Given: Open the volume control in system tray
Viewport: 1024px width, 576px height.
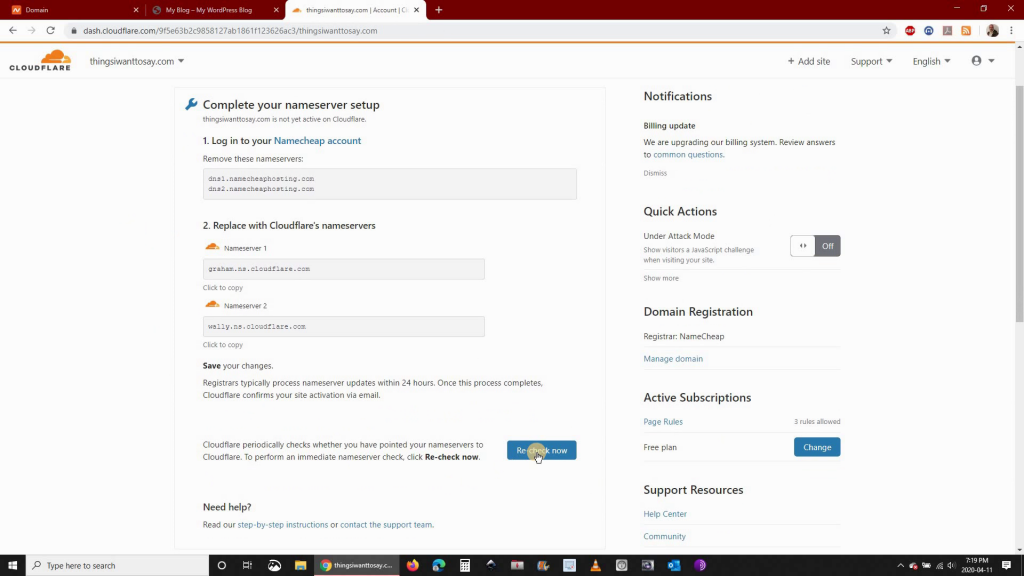Looking at the screenshot, I should [952, 566].
